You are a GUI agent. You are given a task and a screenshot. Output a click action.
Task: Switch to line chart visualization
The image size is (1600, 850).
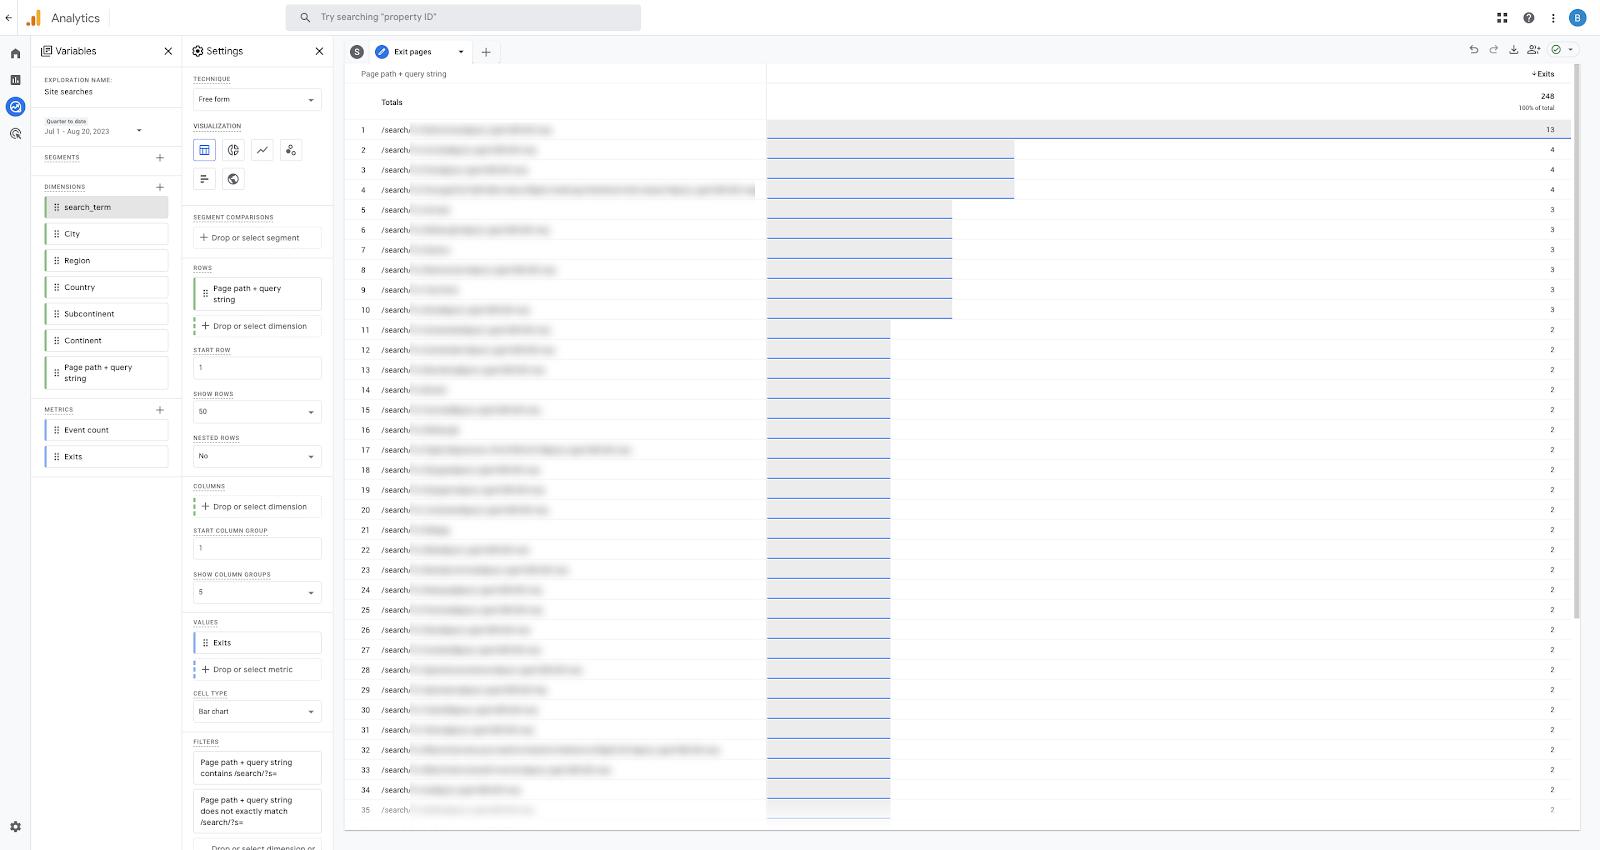click(x=262, y=150)
